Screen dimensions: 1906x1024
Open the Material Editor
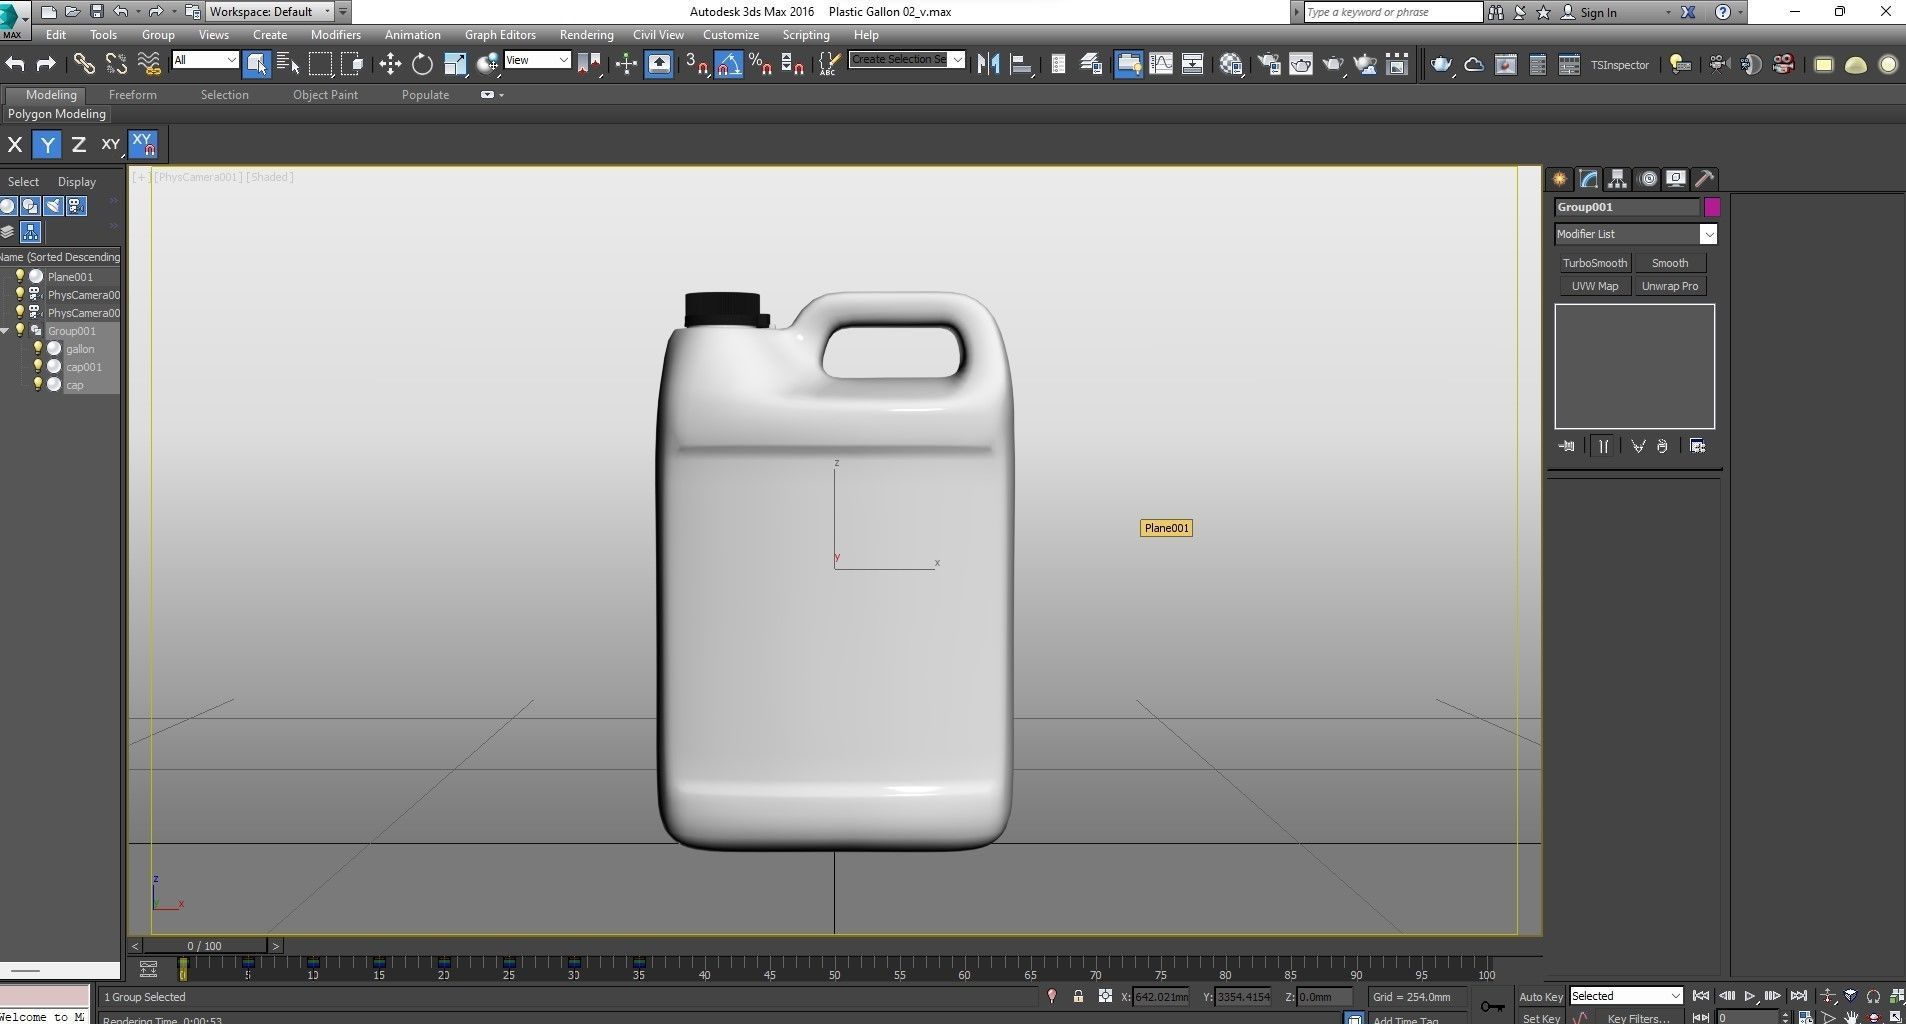(1231, 64)
